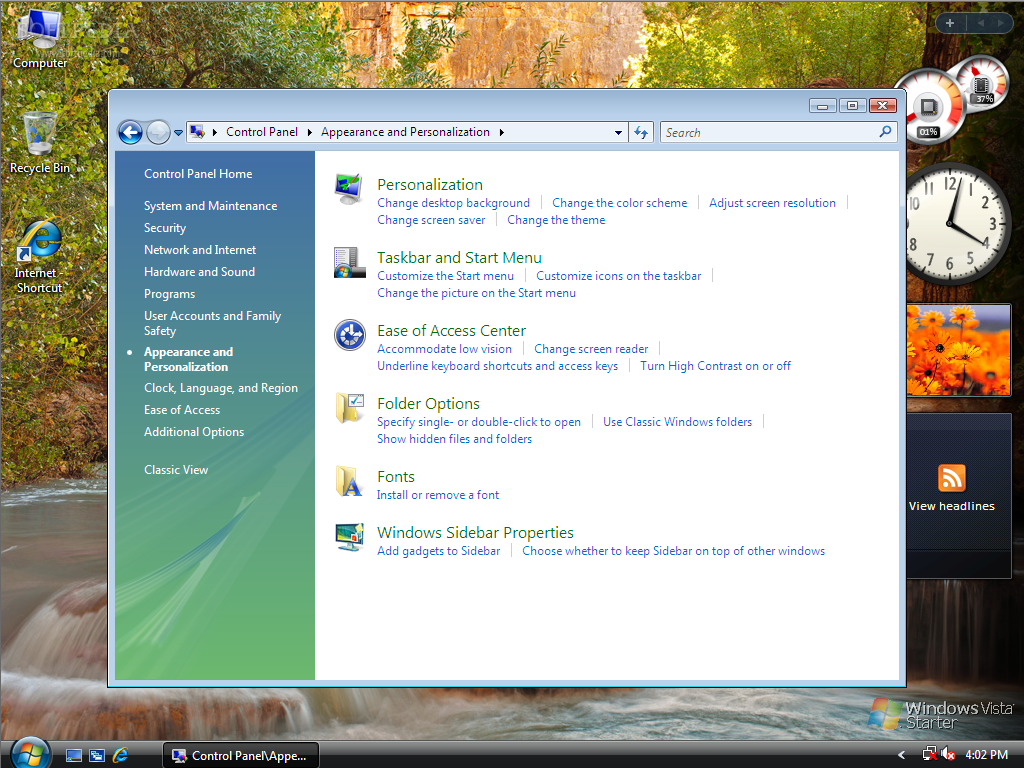This screenshot has width=1024, height=768.
Task: Open Computer from the desktop
Action: [38, 30]
